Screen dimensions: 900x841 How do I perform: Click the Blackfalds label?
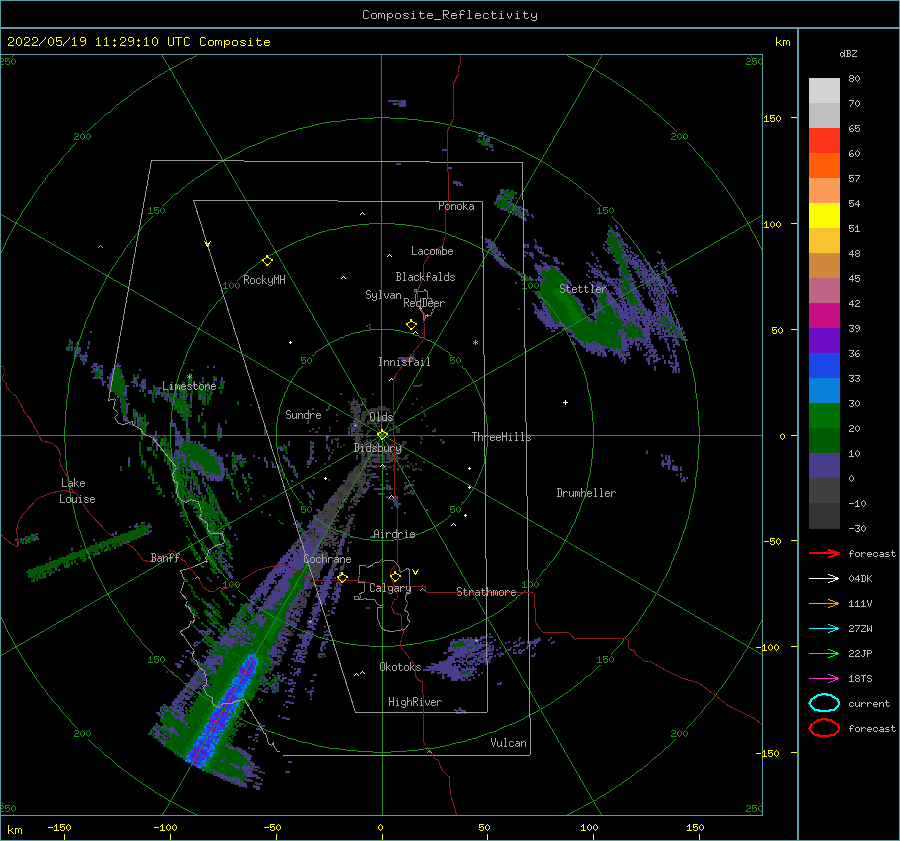click(x=425, y=277)
